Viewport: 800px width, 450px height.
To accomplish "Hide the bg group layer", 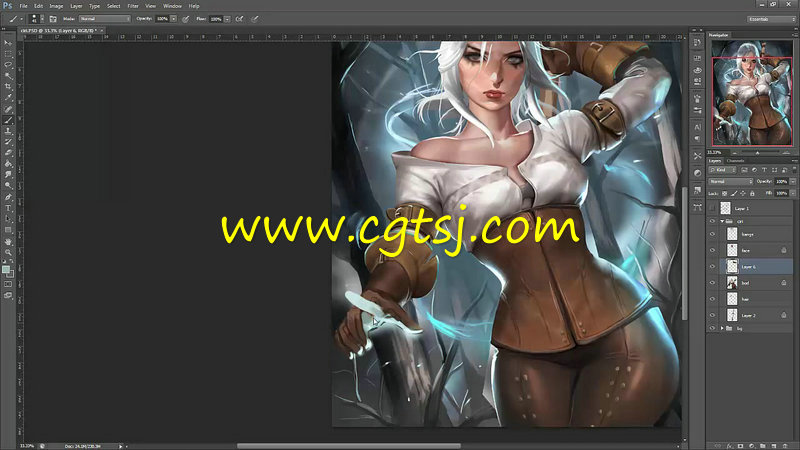I will click(712, 329).
